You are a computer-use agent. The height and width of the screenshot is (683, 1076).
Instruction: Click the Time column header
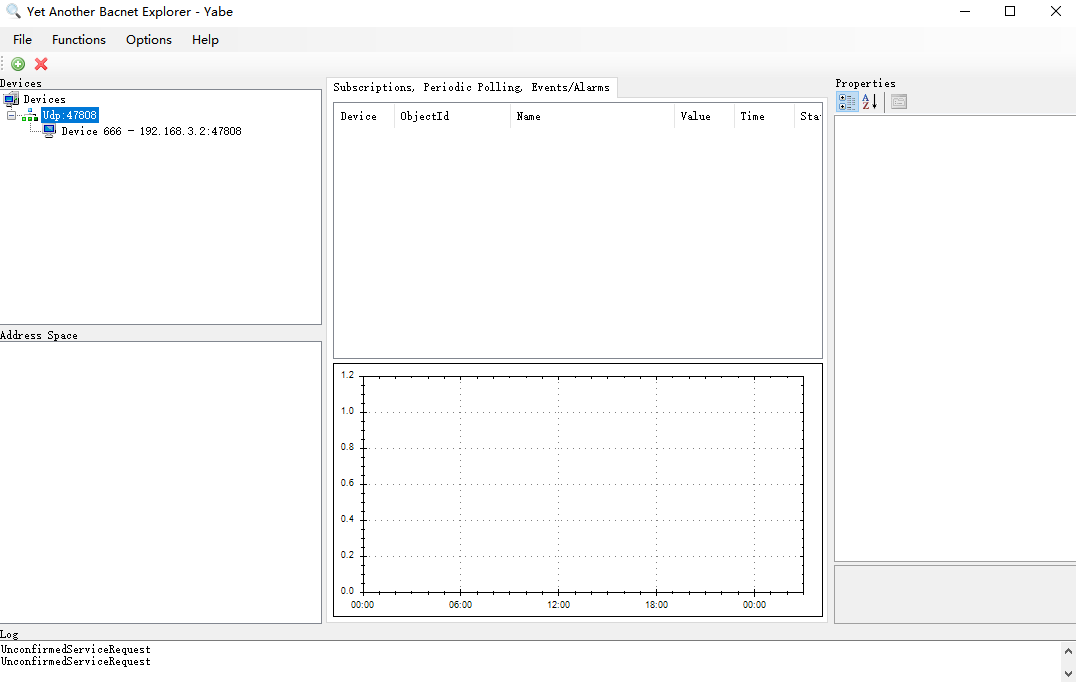(x=764, y=117)
